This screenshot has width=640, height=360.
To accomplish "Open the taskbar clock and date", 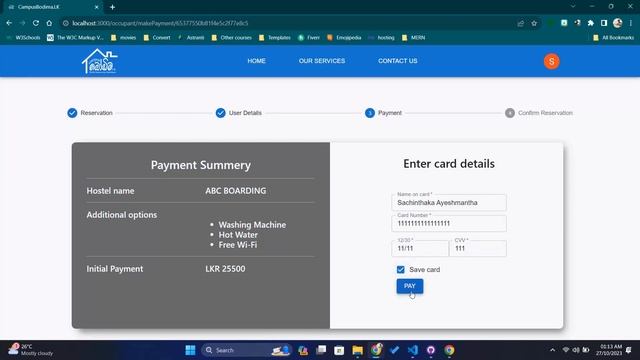I will click(609, 350).
